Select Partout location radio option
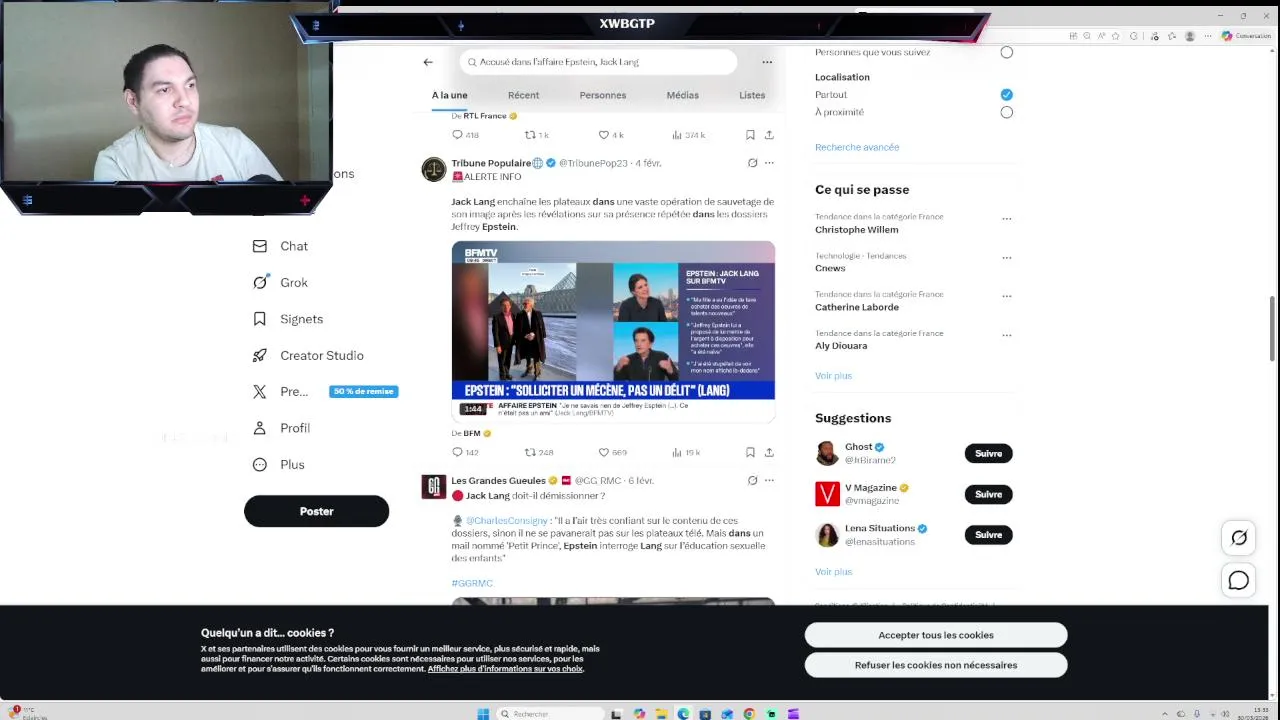Screen dimensions: 1280x720 click(x=1006, y=95)
